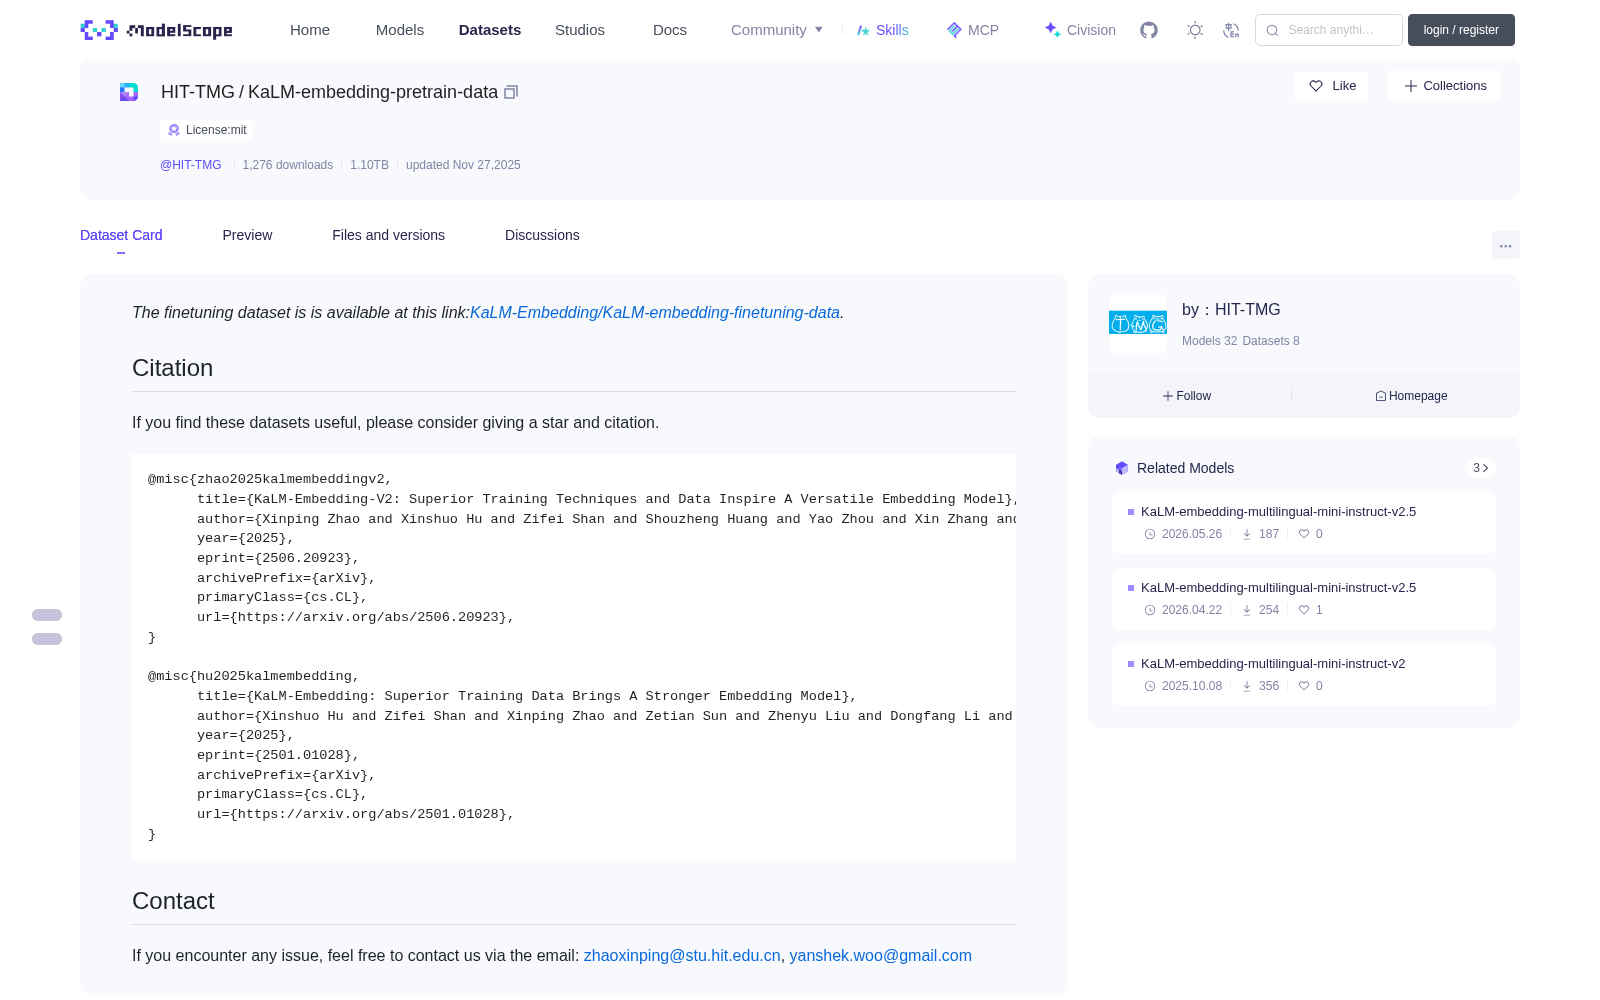Switch to the Preview tab

247,235
